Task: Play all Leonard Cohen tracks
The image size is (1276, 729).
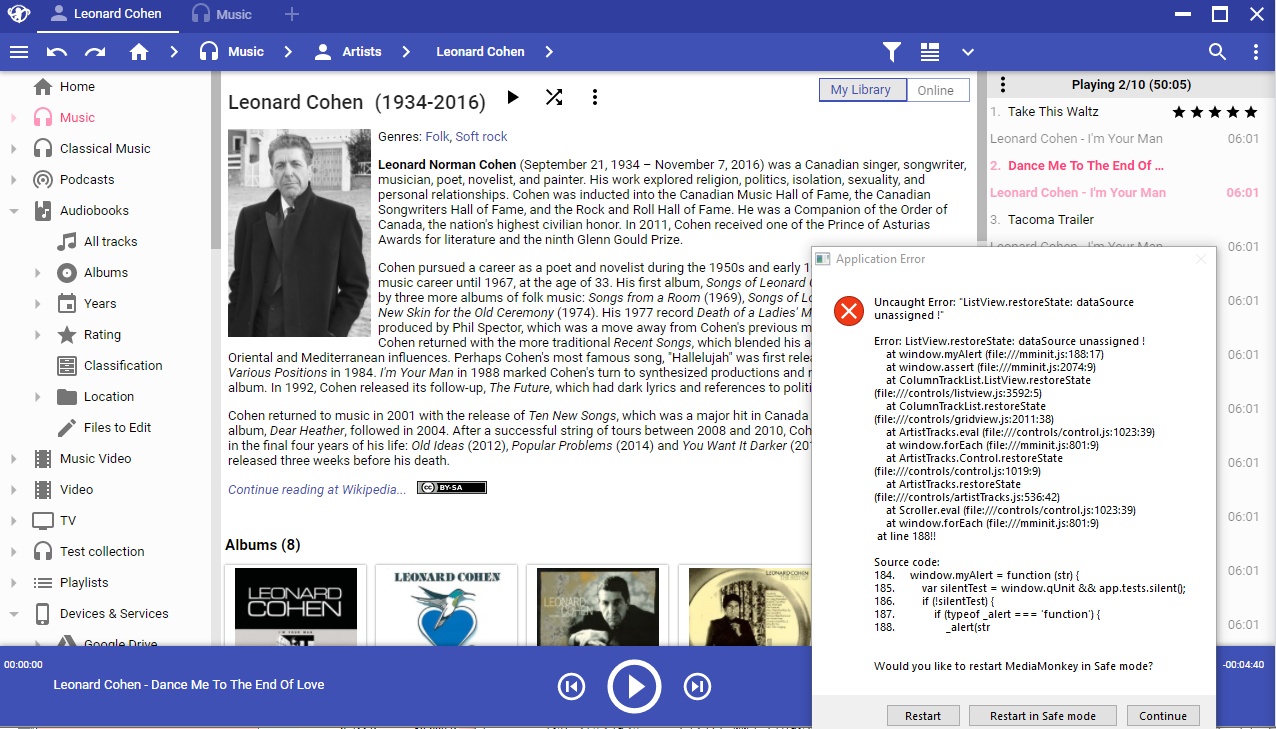Action: tap(513, 97)
